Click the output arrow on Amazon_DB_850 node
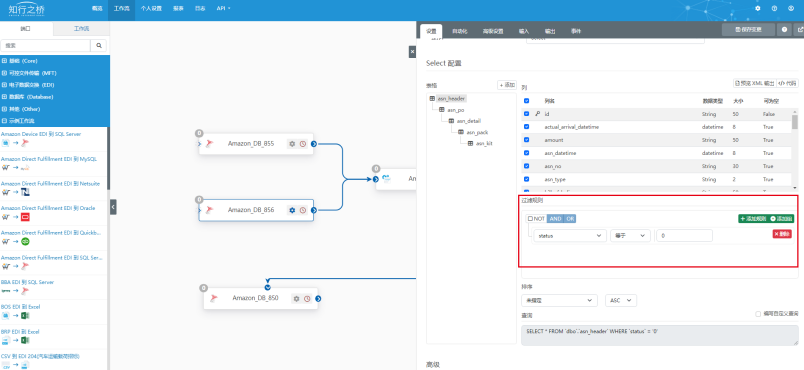The width and height of the screenshot is (804, 370). pos(318,299)
